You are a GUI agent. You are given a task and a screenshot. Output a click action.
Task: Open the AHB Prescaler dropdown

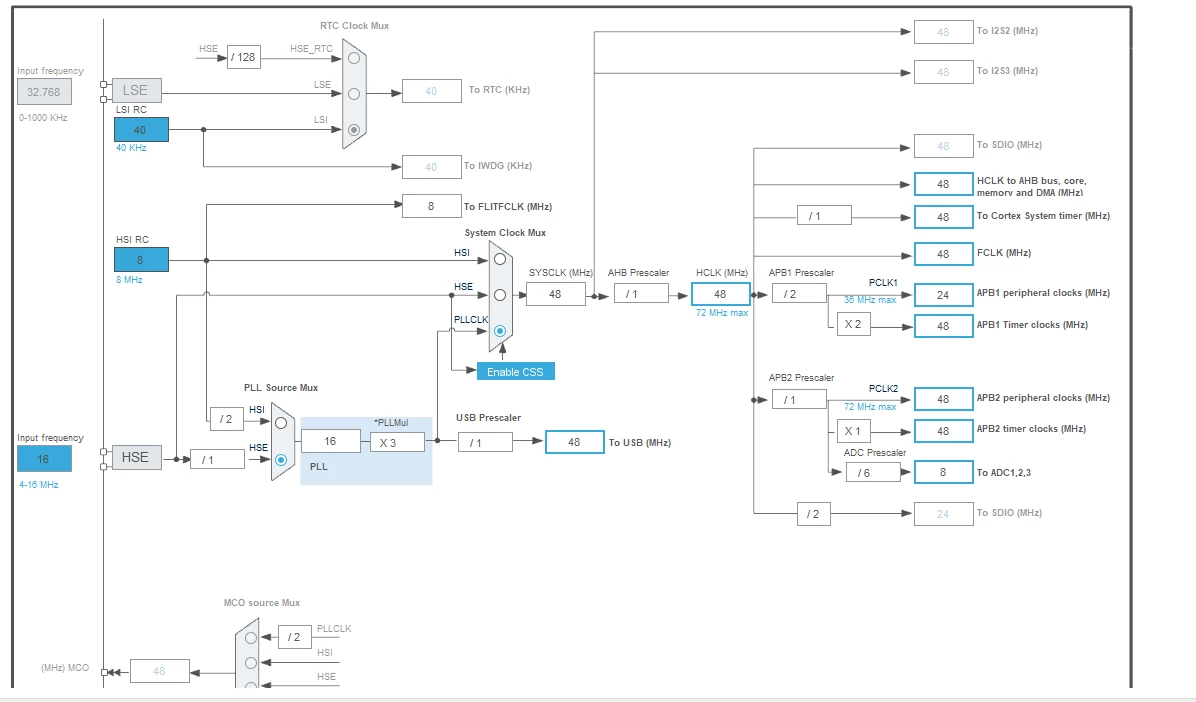tap(641, 294)
